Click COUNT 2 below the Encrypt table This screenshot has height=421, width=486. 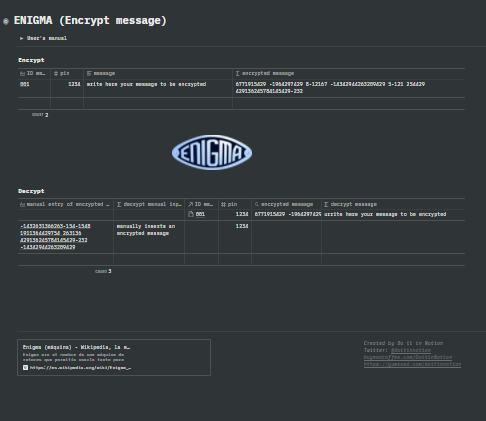(x=40, y=115)
